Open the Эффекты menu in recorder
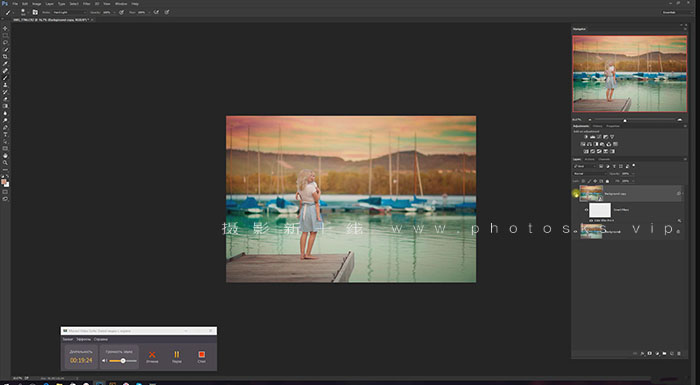Screen dimensions: 700x385 point(83,339)
